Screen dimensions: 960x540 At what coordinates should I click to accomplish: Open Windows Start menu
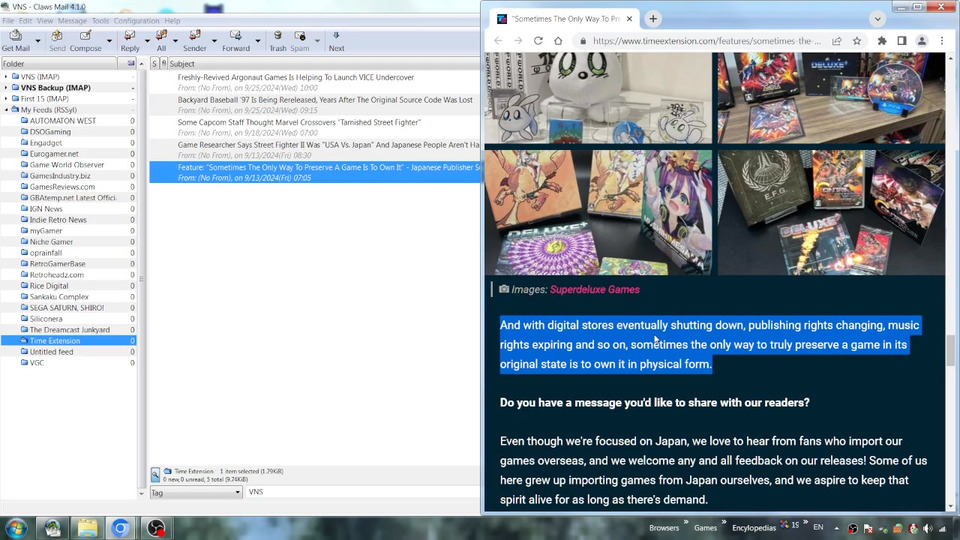pos(17,528)
